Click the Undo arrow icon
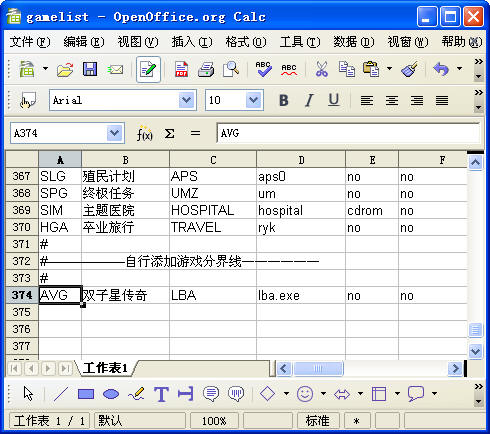The width and height of the screenshot is (490, 434). 441,69
